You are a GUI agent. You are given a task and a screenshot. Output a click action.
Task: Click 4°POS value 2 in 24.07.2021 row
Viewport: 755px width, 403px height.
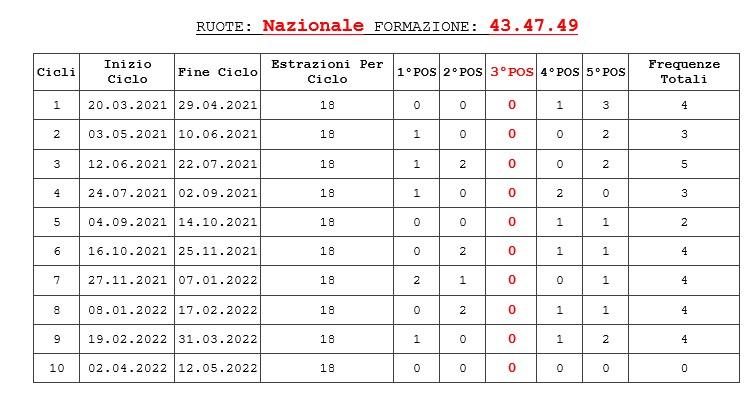pyautogui.click(x=560, y=193)
